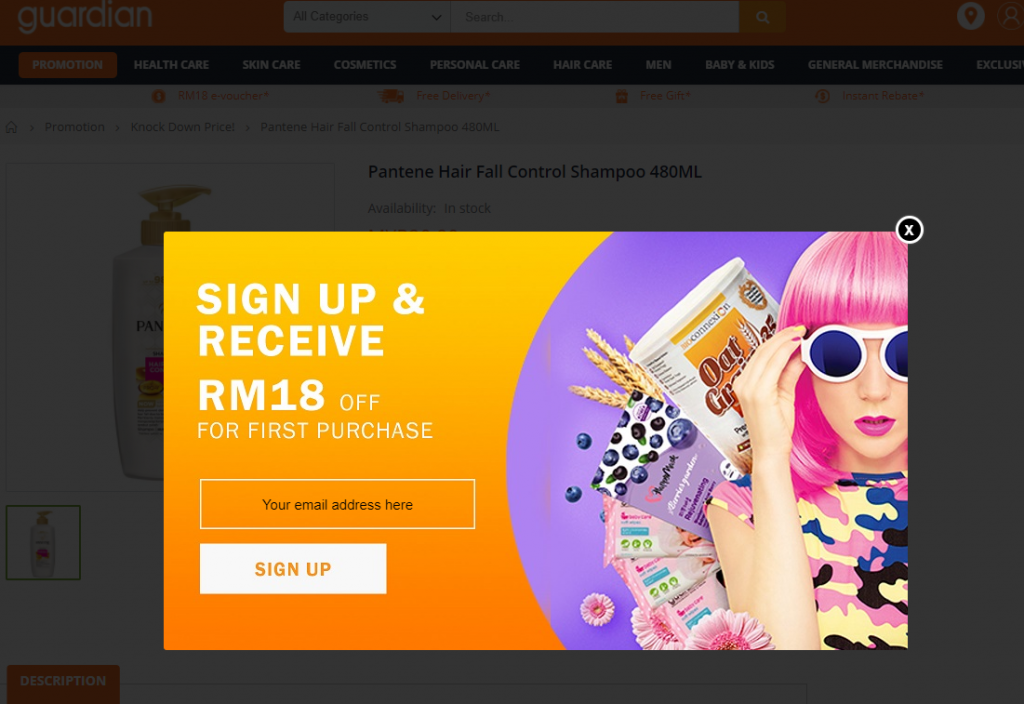The height and width of the screenshot is (704, 1024).
Task: Click the Free Gift box icon
Action: coord(621,96)
